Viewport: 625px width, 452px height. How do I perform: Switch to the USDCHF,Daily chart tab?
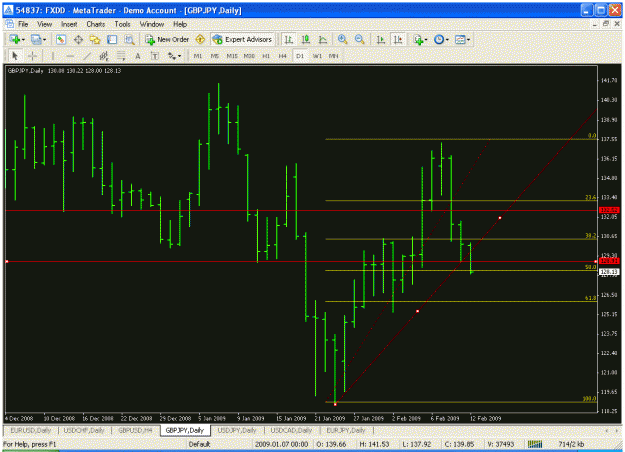pos(84,430)
